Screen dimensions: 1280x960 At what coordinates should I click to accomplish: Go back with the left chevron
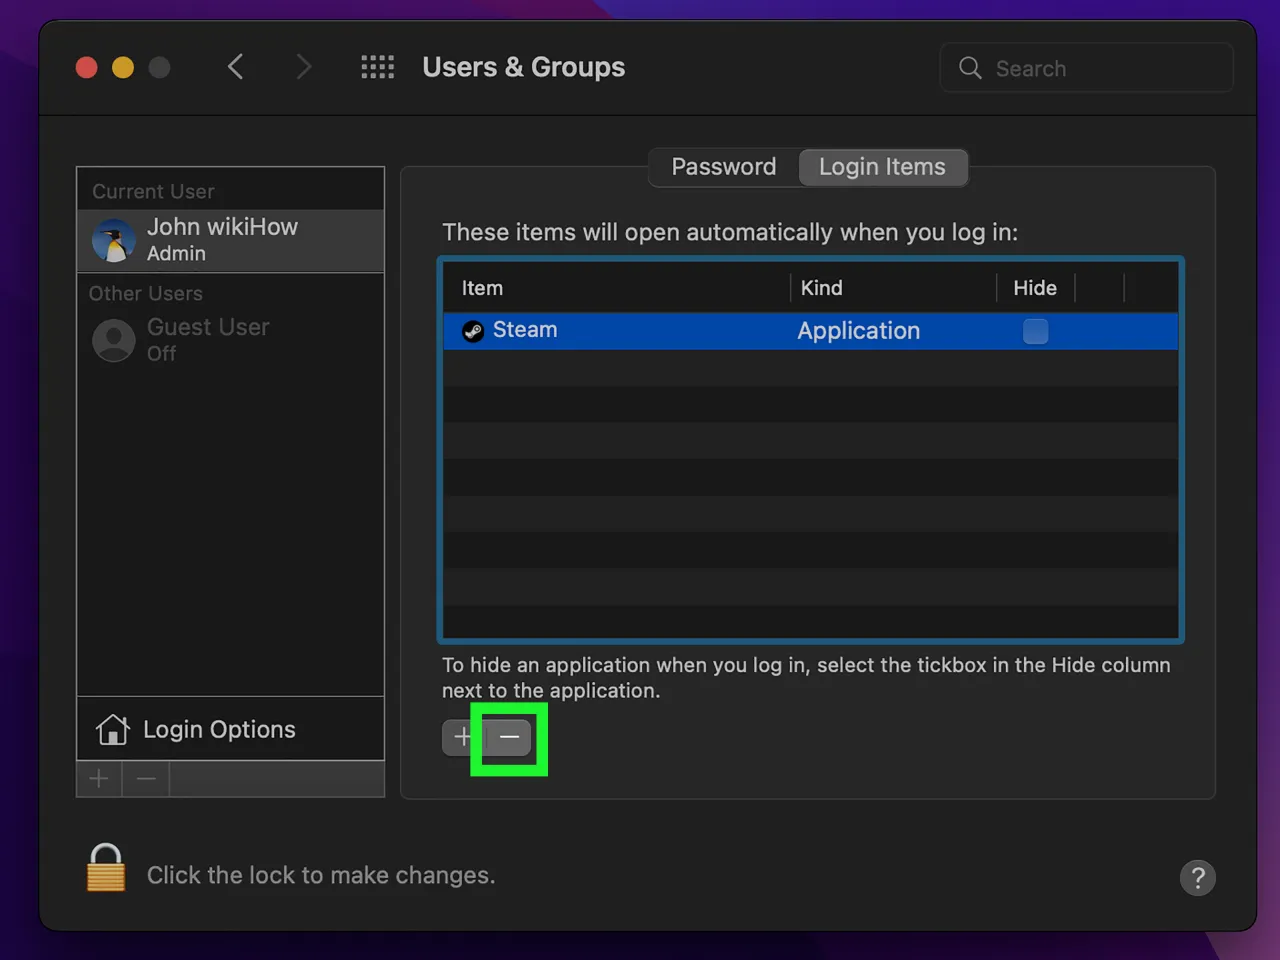click(236, 67)
